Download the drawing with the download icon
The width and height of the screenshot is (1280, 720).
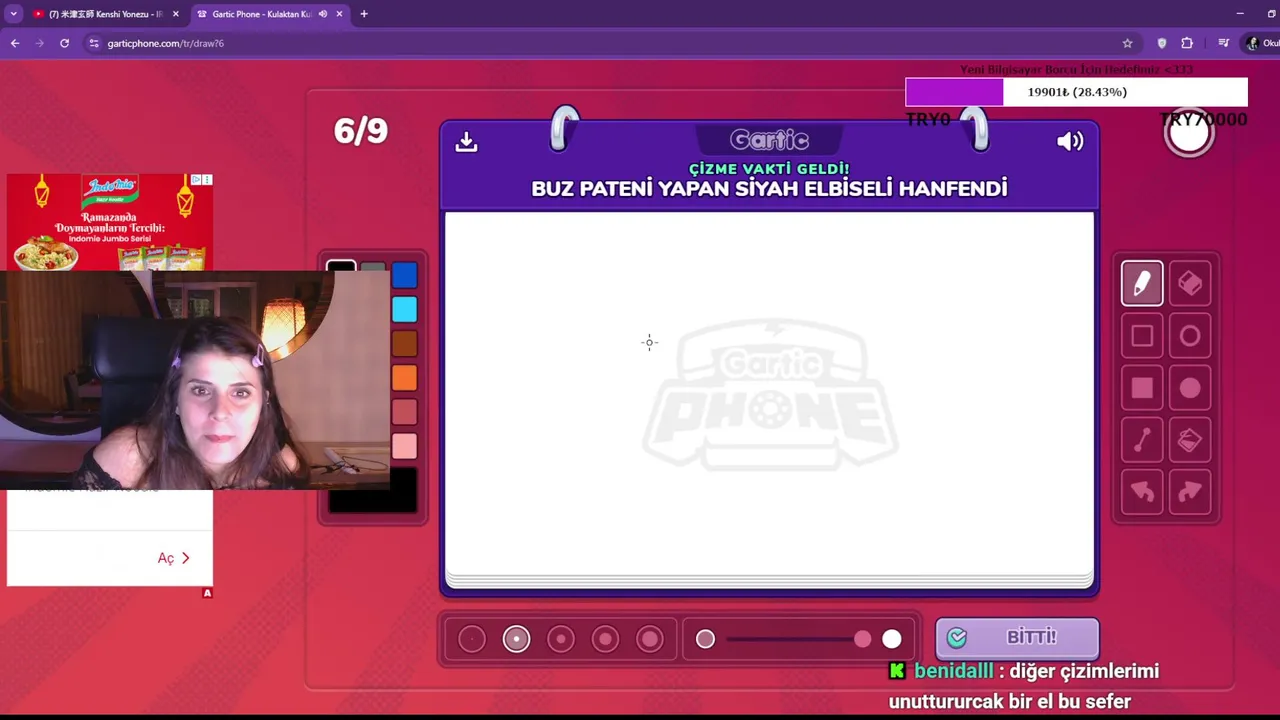pos(466,142)
